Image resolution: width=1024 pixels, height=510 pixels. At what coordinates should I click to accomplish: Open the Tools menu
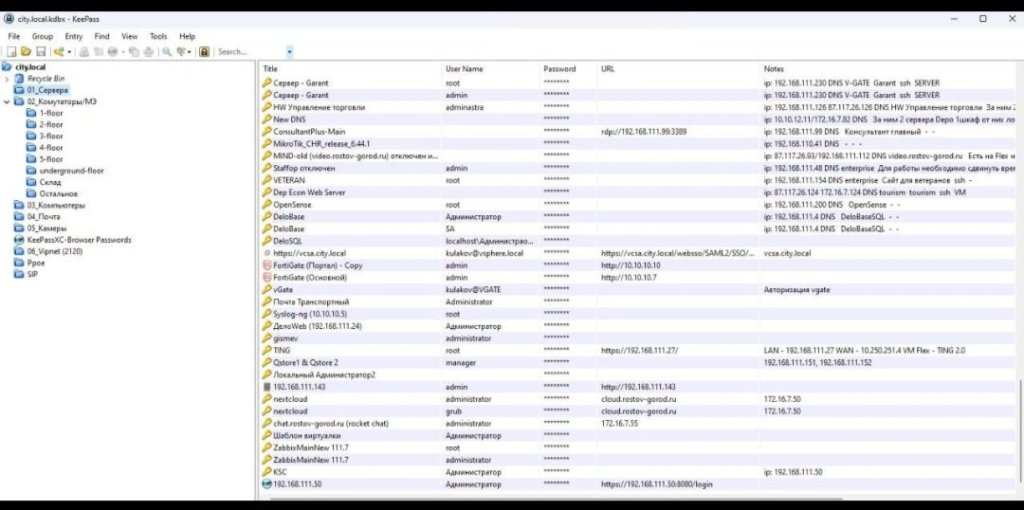(158, 36)
